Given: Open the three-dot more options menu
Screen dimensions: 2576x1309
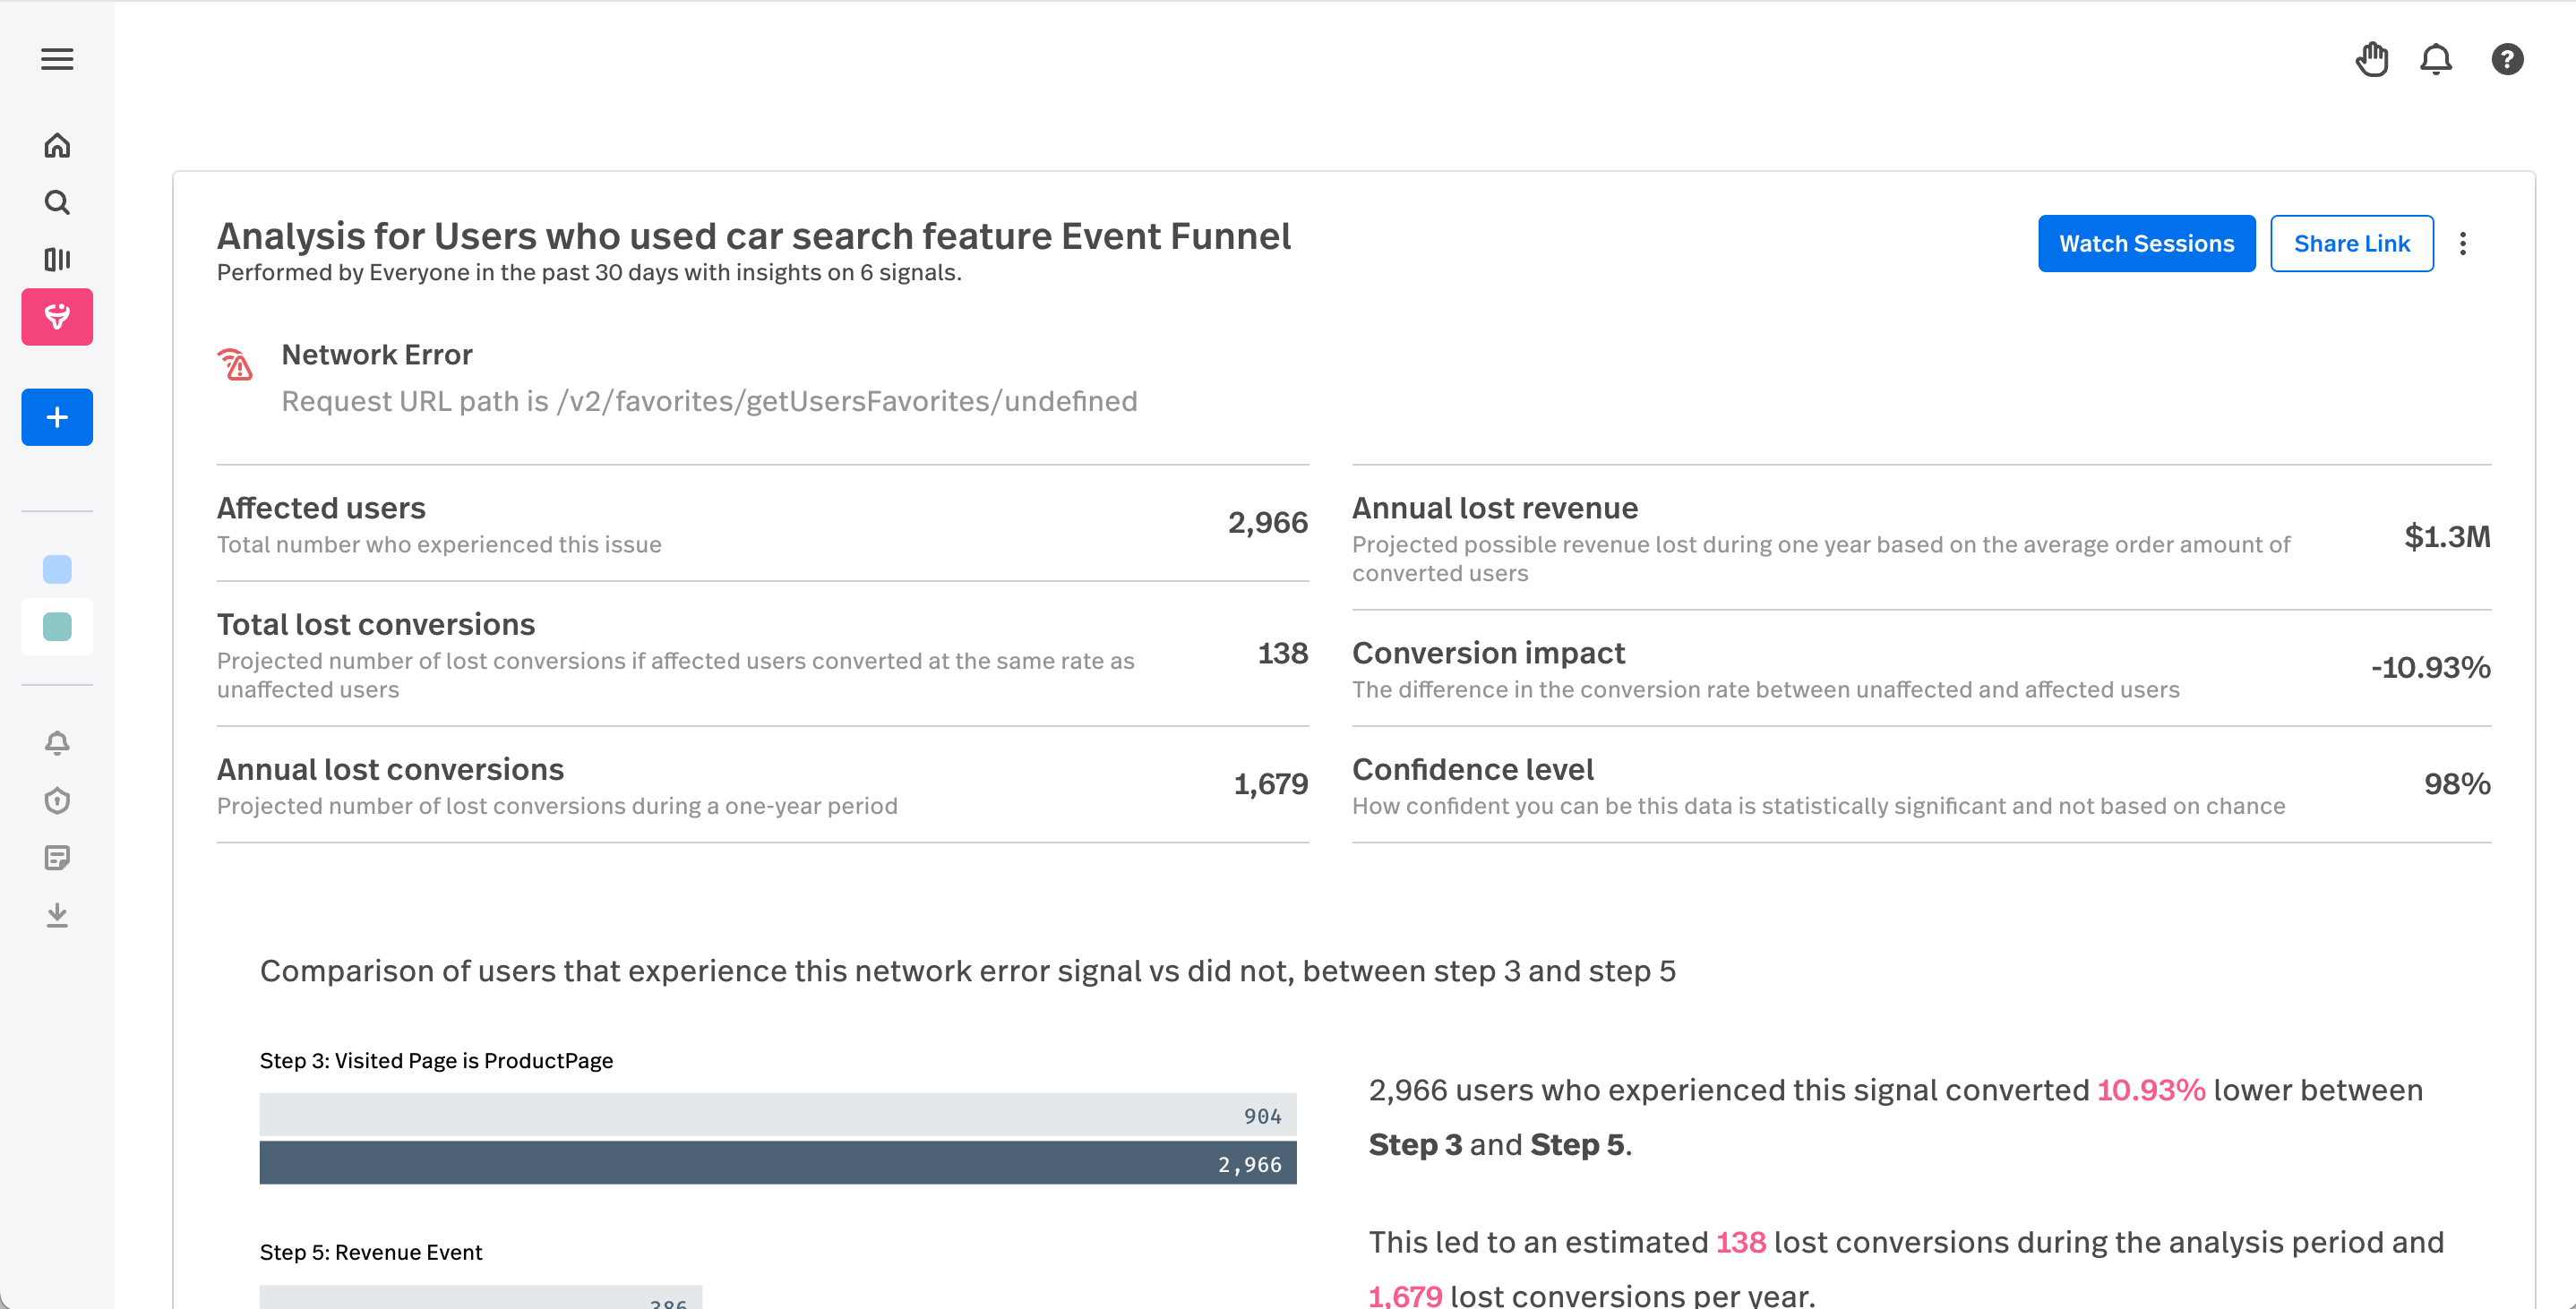Looking at the screenshot, I should [x=2463, y=244].
